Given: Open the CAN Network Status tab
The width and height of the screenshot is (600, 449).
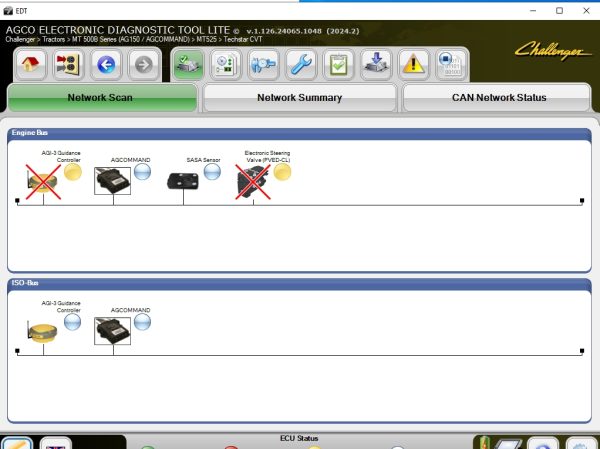Looking at the screenshot, I should tap(497, 98).
